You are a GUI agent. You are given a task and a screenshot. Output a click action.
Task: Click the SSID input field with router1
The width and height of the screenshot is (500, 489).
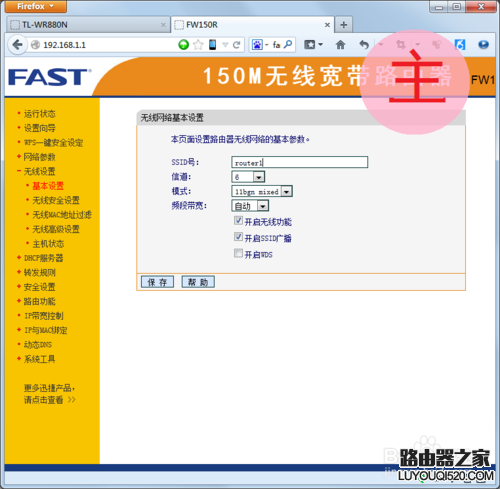click(x=300, y=162)
